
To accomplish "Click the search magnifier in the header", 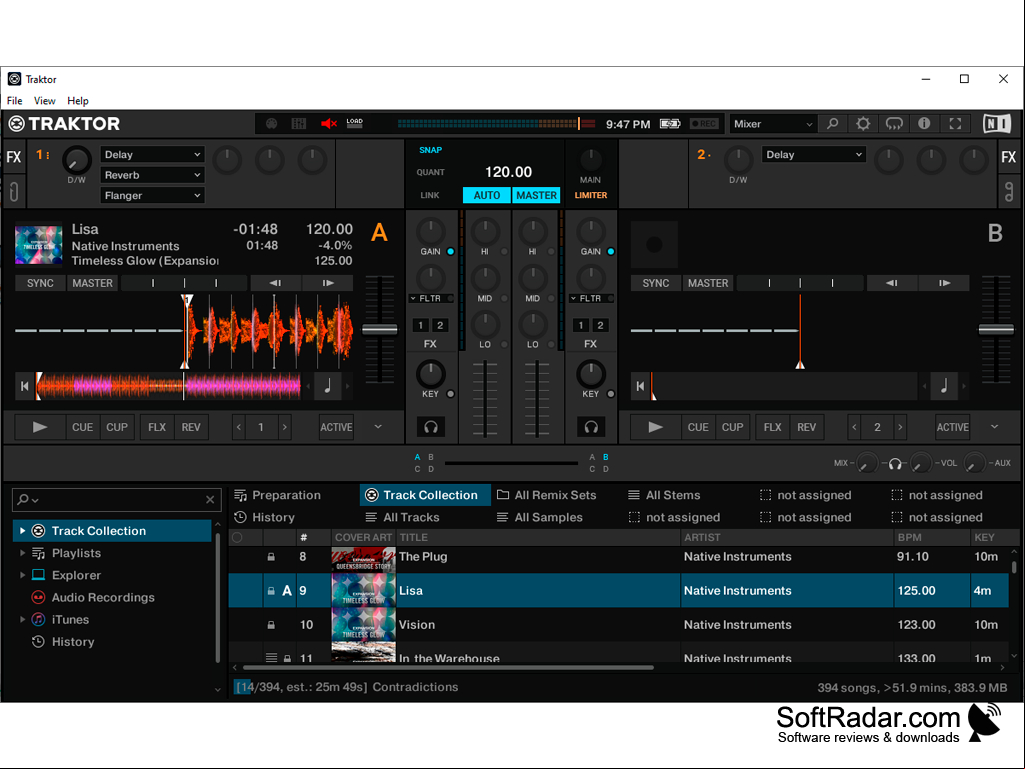I will [832, 124].
